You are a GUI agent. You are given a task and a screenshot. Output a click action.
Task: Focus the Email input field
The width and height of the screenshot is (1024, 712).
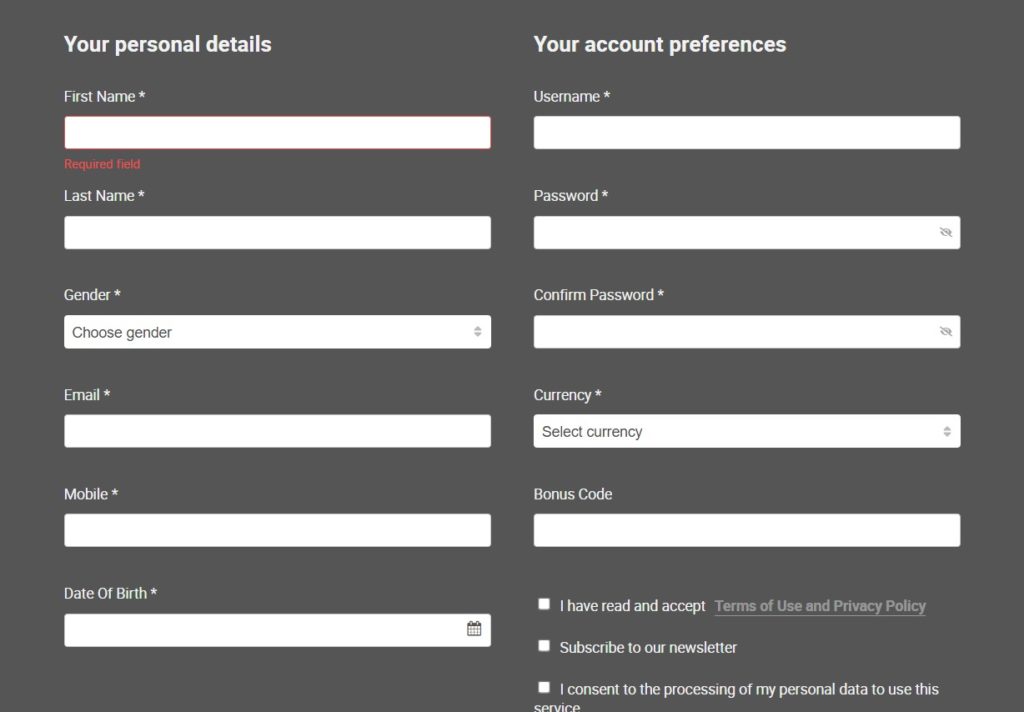(x=277, y=431)
